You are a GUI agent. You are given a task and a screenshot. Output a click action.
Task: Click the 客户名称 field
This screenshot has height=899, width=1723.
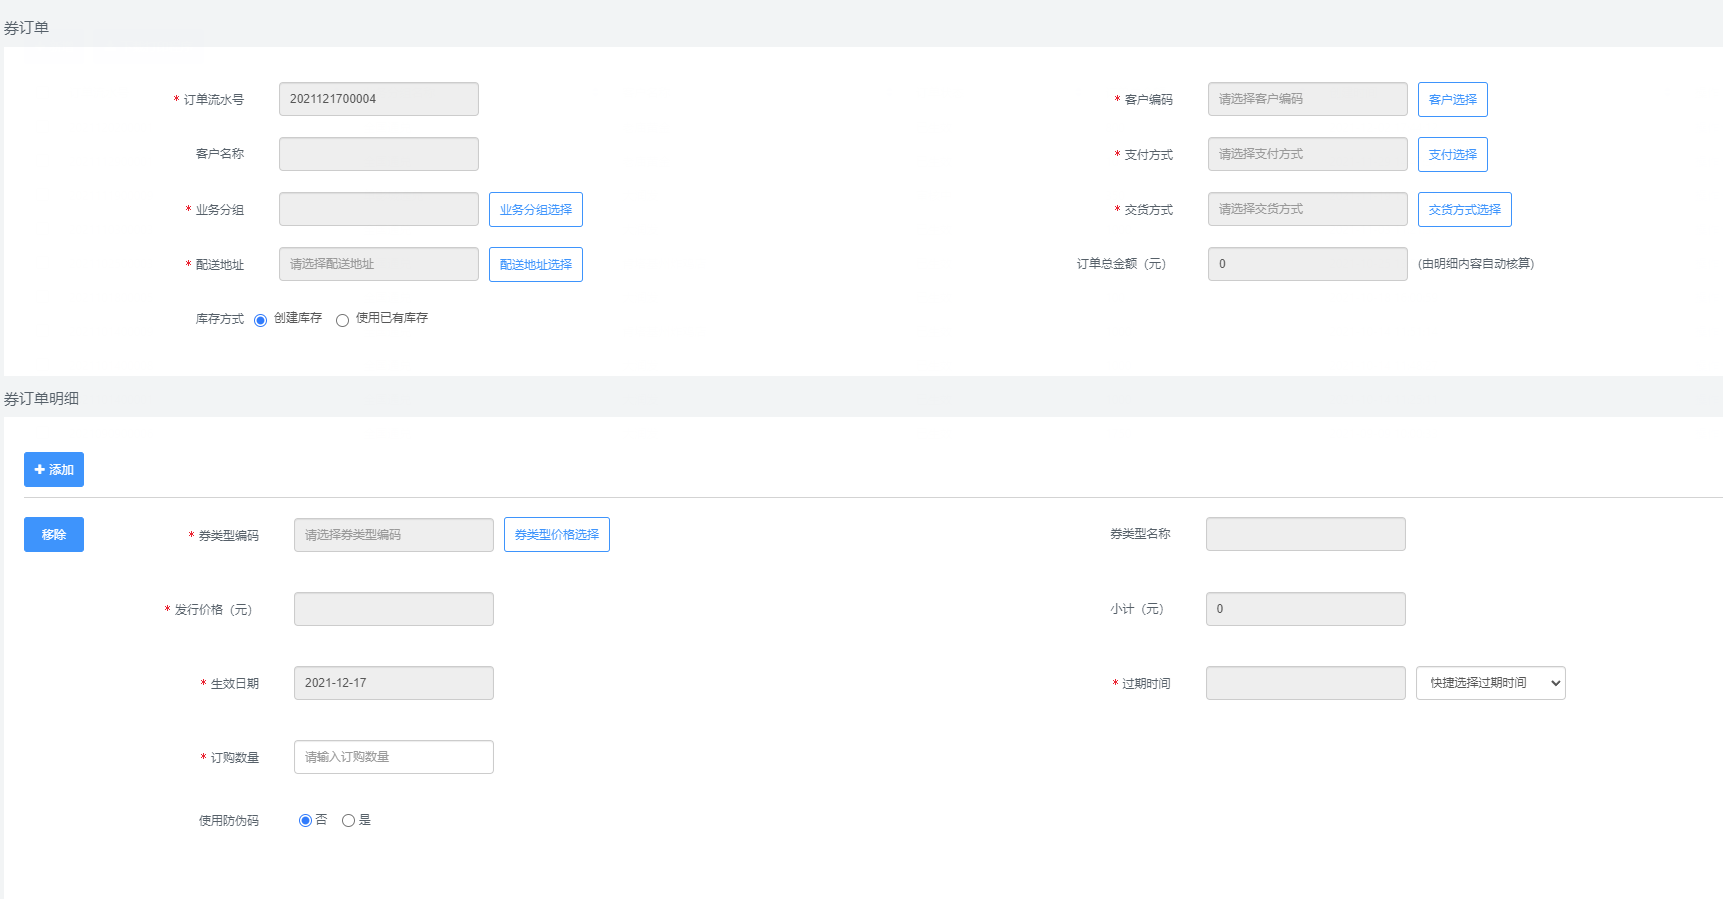[x=378, y=154]
